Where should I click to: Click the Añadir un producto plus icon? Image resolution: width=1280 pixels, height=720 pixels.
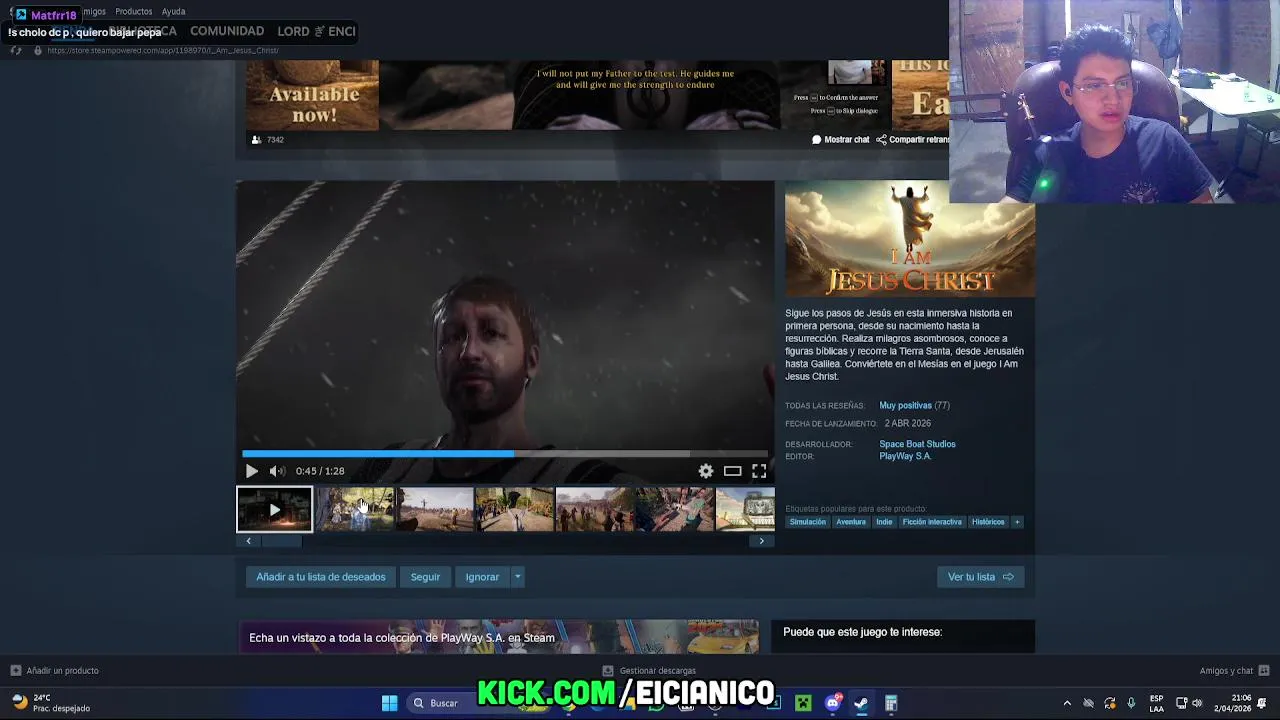click(x=15, y=671)
